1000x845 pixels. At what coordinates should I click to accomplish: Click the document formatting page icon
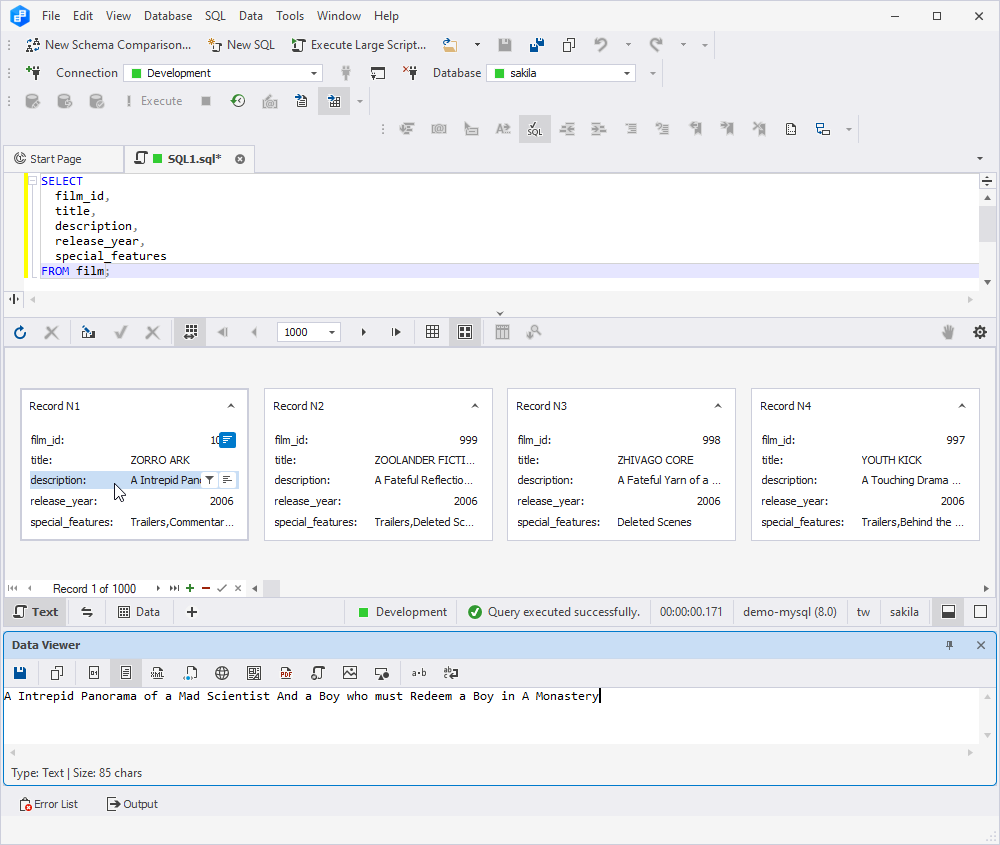point(791,129)
